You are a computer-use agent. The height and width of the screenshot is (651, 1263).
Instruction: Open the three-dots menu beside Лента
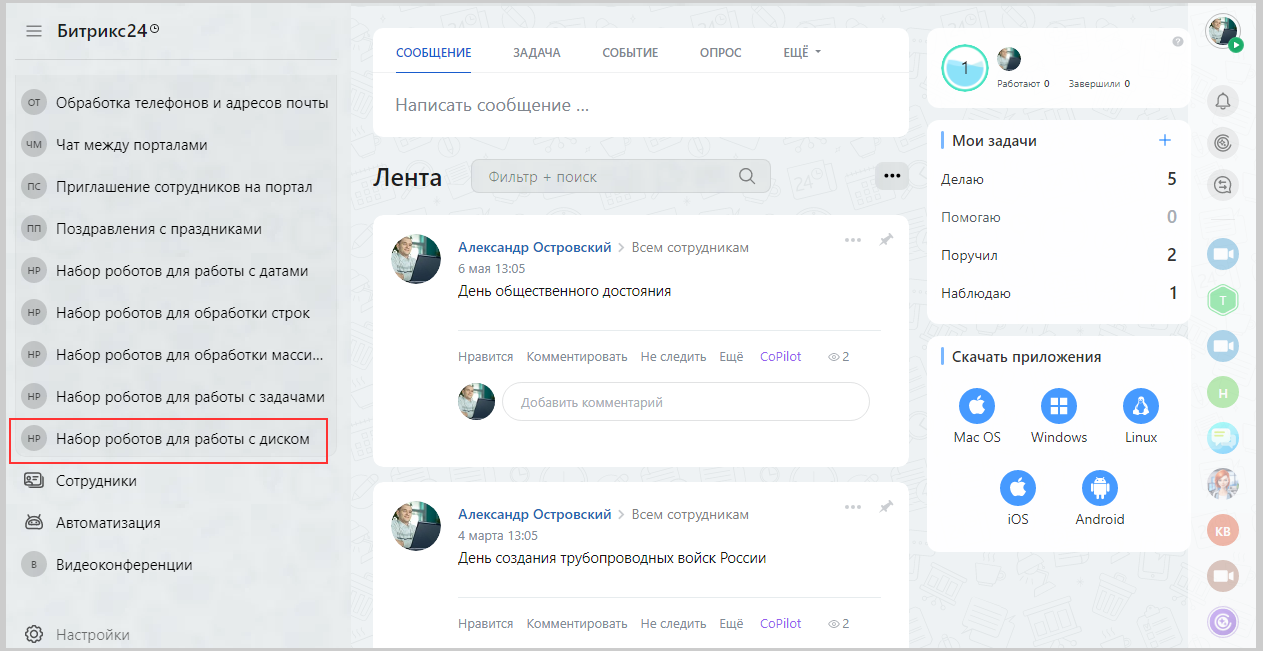[x=892, y=176]
